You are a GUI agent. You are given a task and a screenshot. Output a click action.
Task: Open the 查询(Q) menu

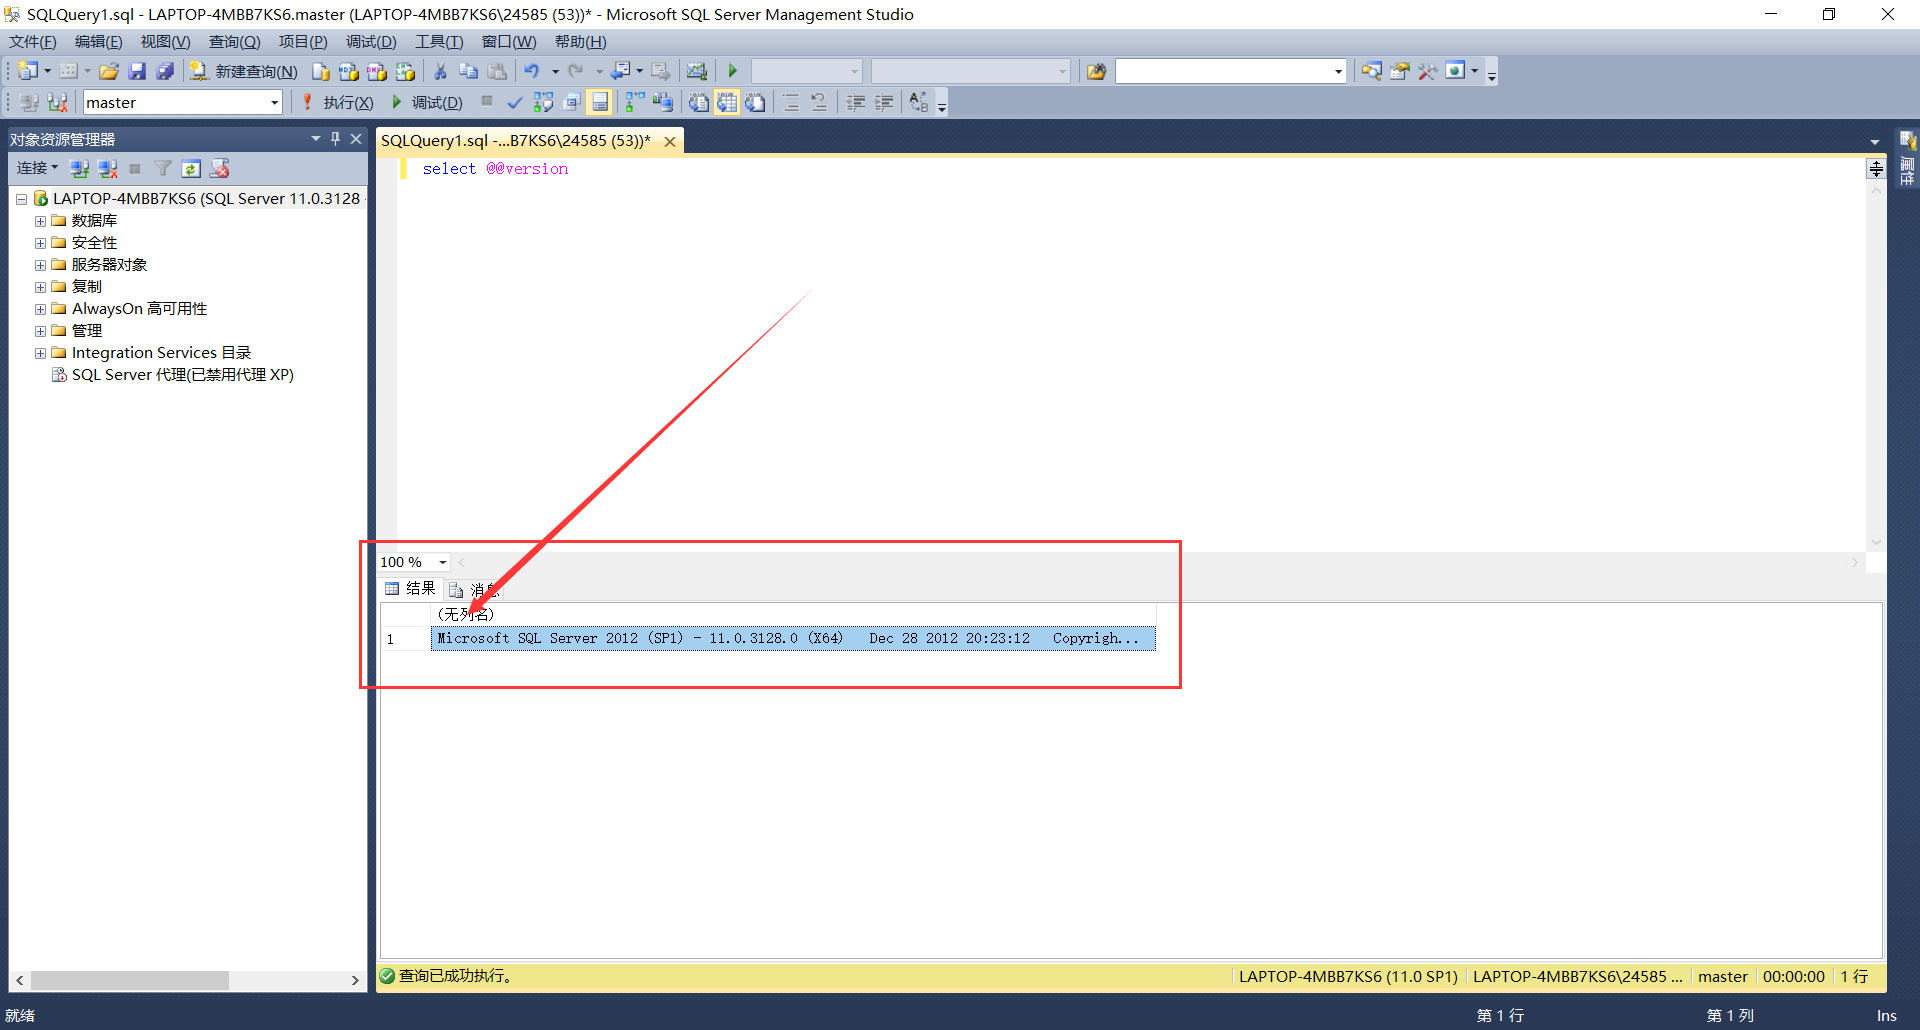(234, 41)
